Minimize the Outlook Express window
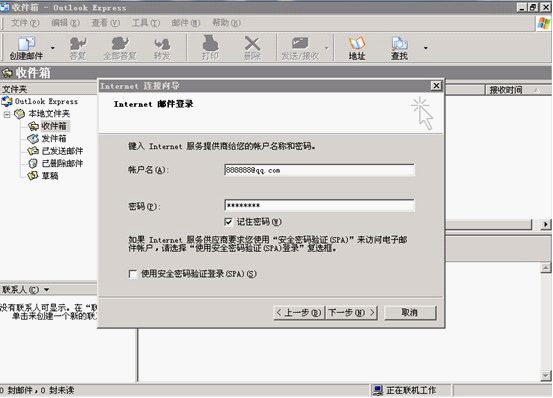 pos(522,7)
